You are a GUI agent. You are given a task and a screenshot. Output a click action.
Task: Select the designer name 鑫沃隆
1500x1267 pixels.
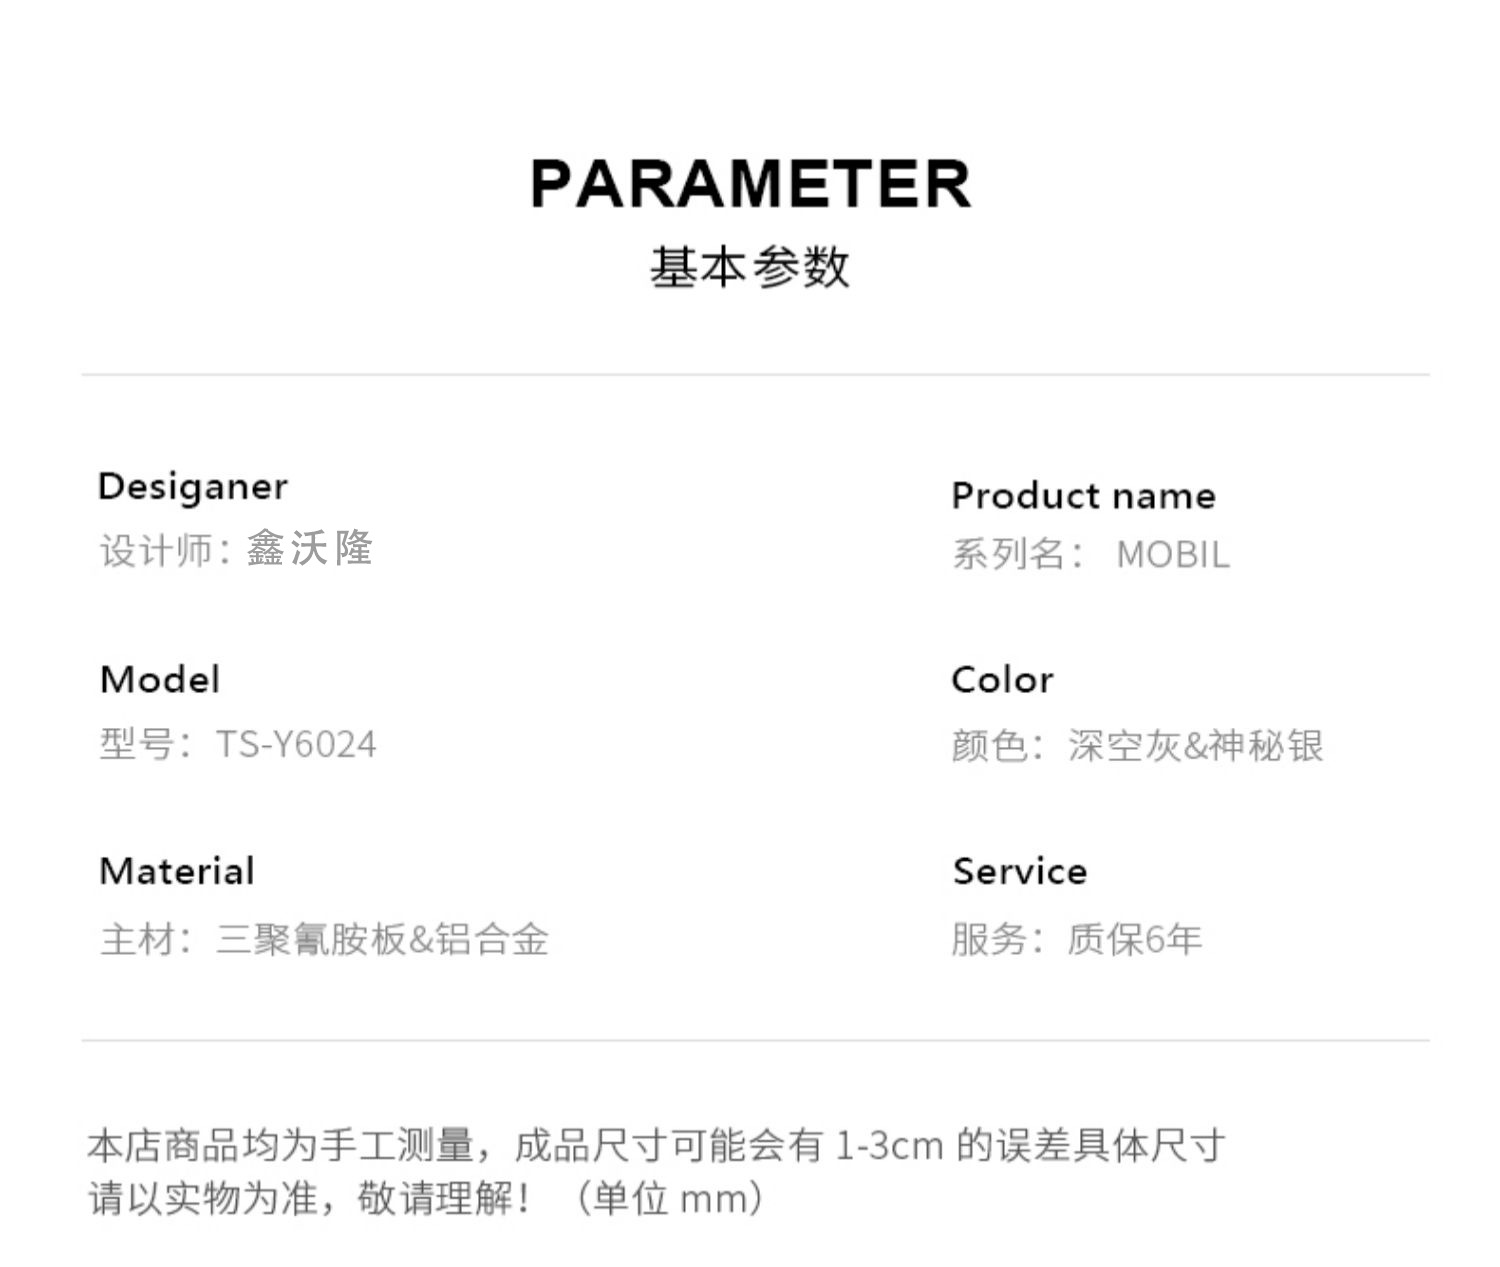[310, 549]
